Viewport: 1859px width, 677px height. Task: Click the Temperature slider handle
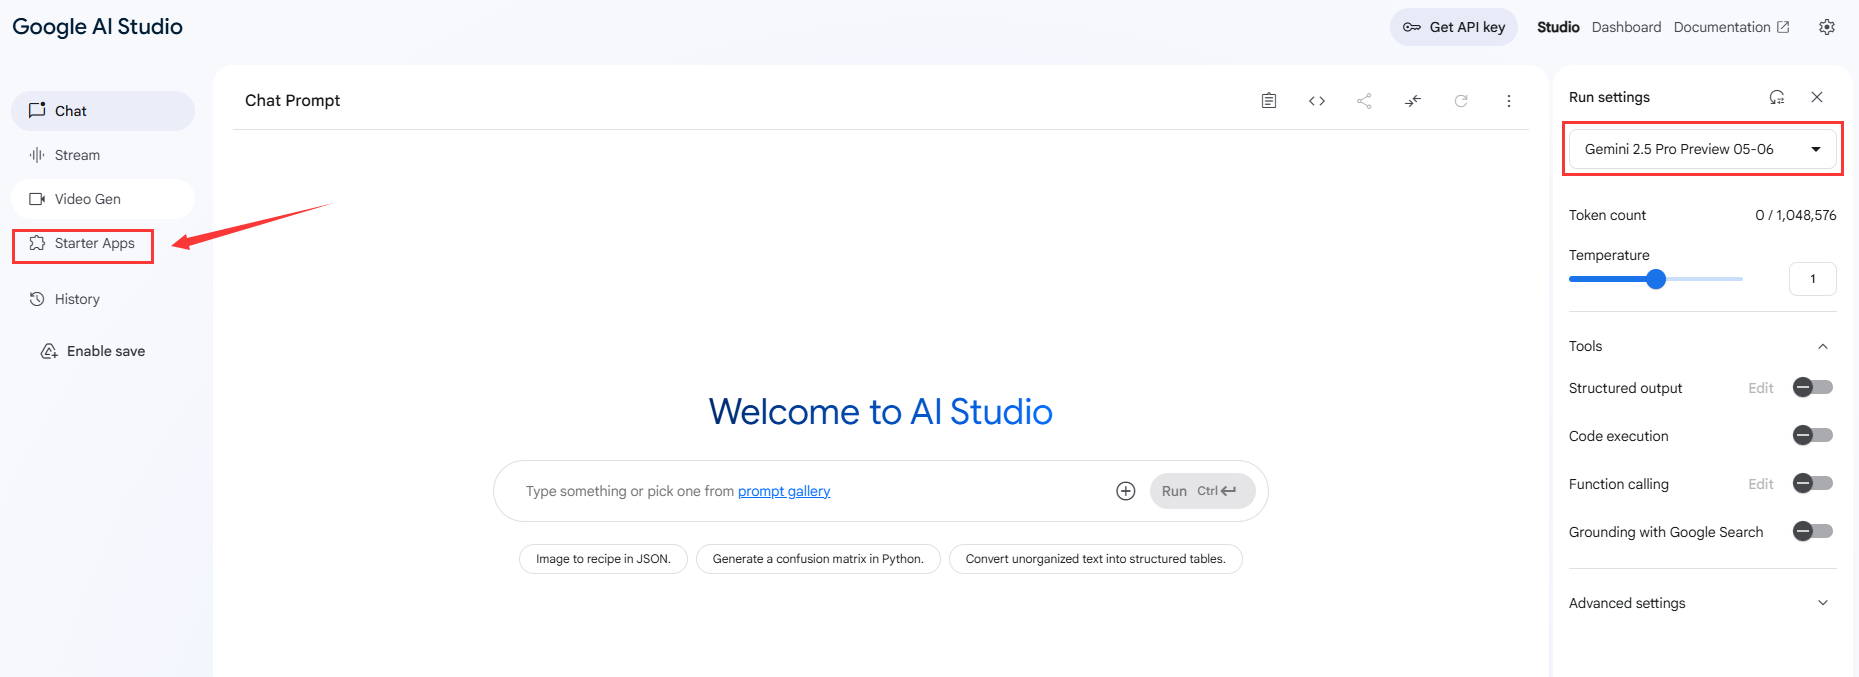1656,279
